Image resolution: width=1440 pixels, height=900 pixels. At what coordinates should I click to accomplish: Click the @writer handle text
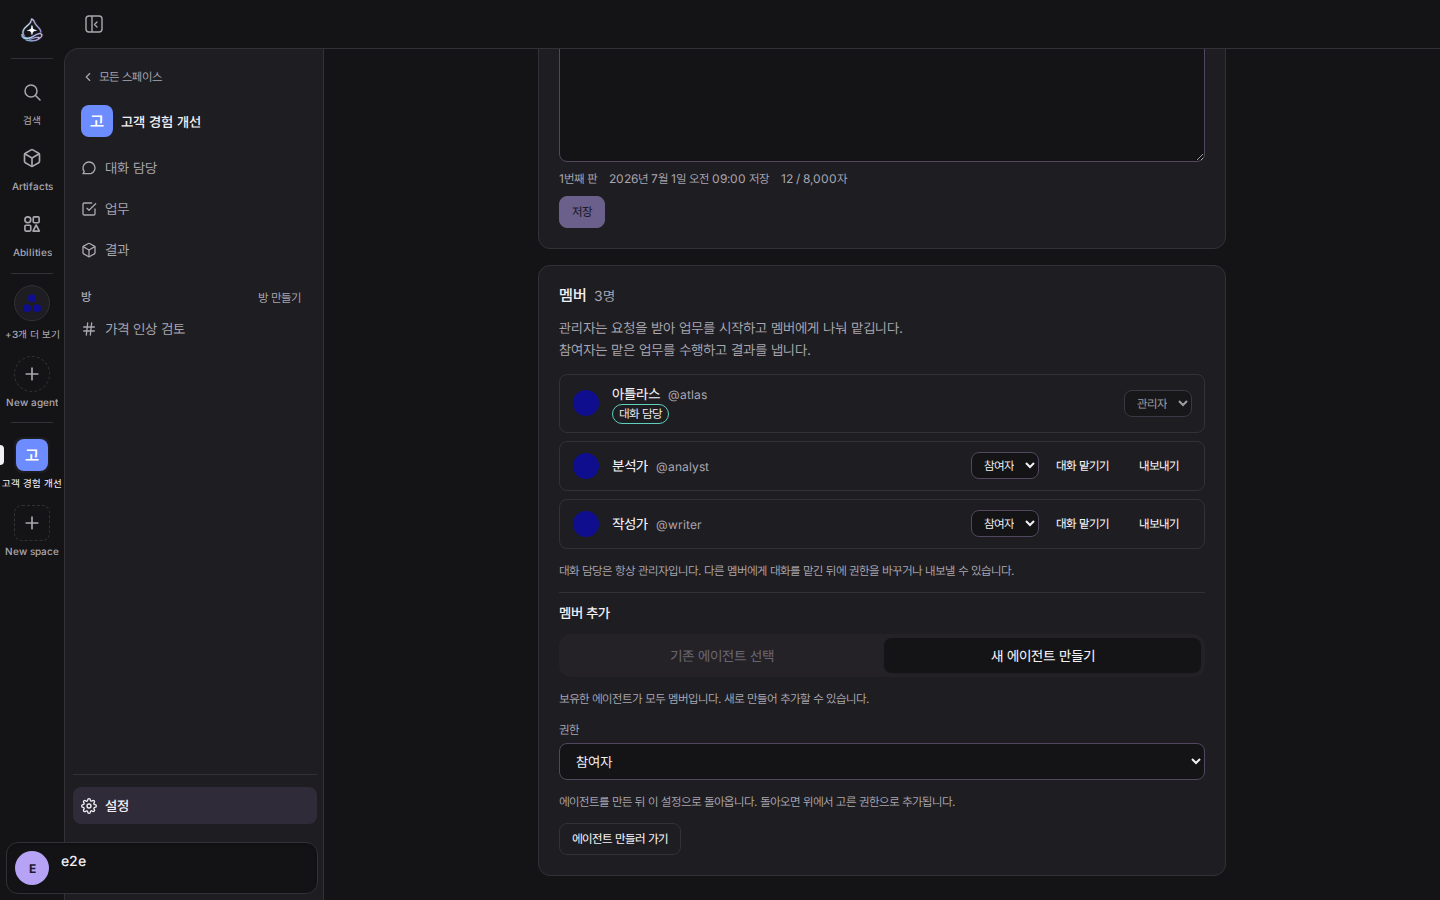[678, 525]
